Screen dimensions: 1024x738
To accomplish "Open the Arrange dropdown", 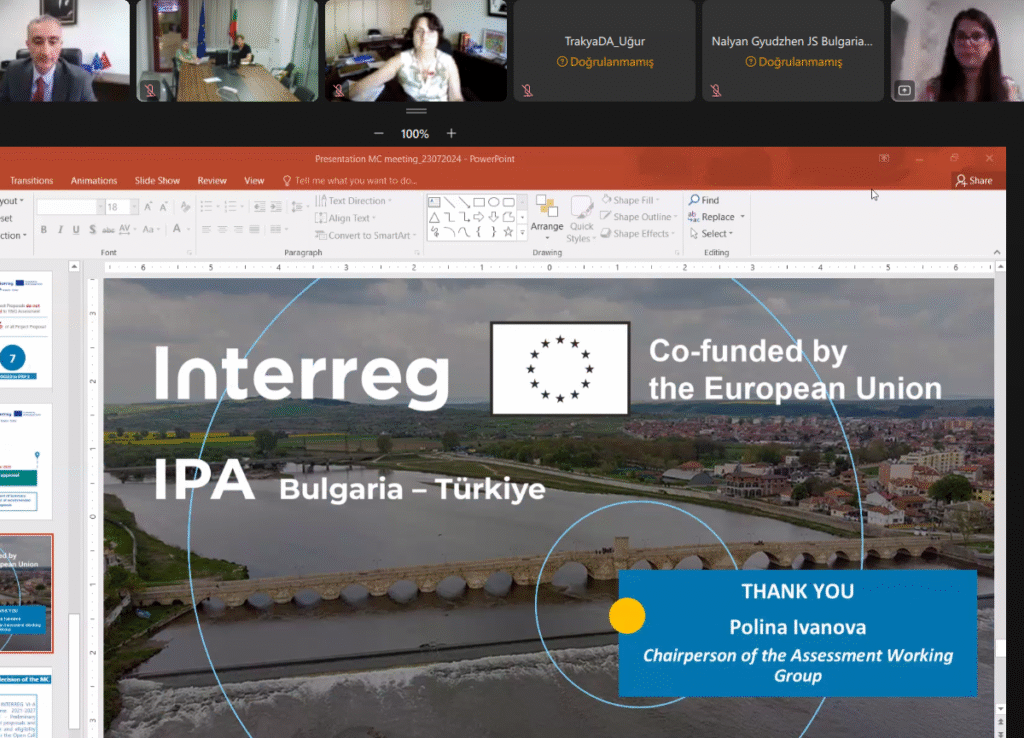I will [547, 226].
